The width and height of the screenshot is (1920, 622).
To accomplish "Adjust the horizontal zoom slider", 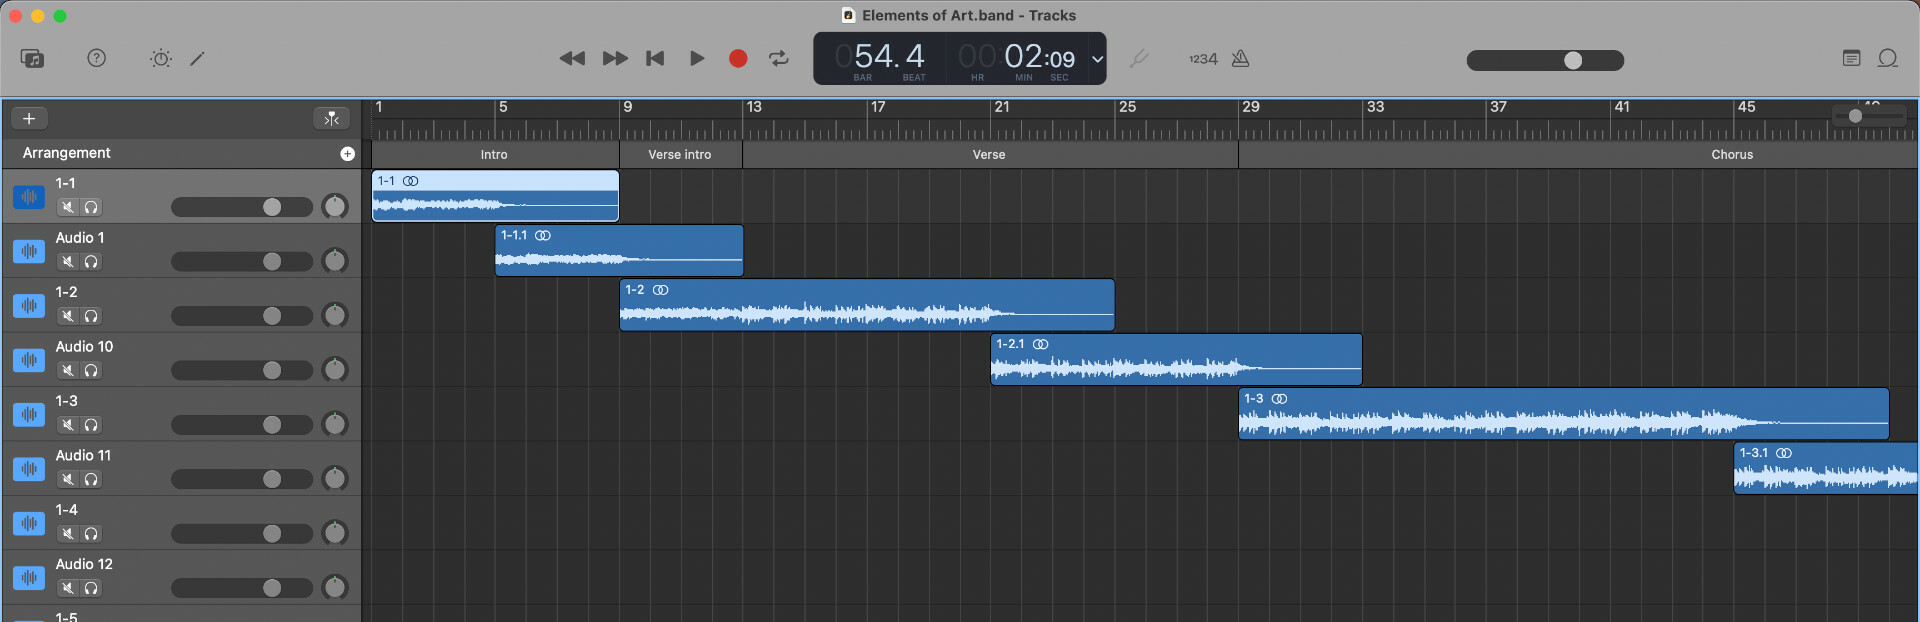I will pos(1870,116).
